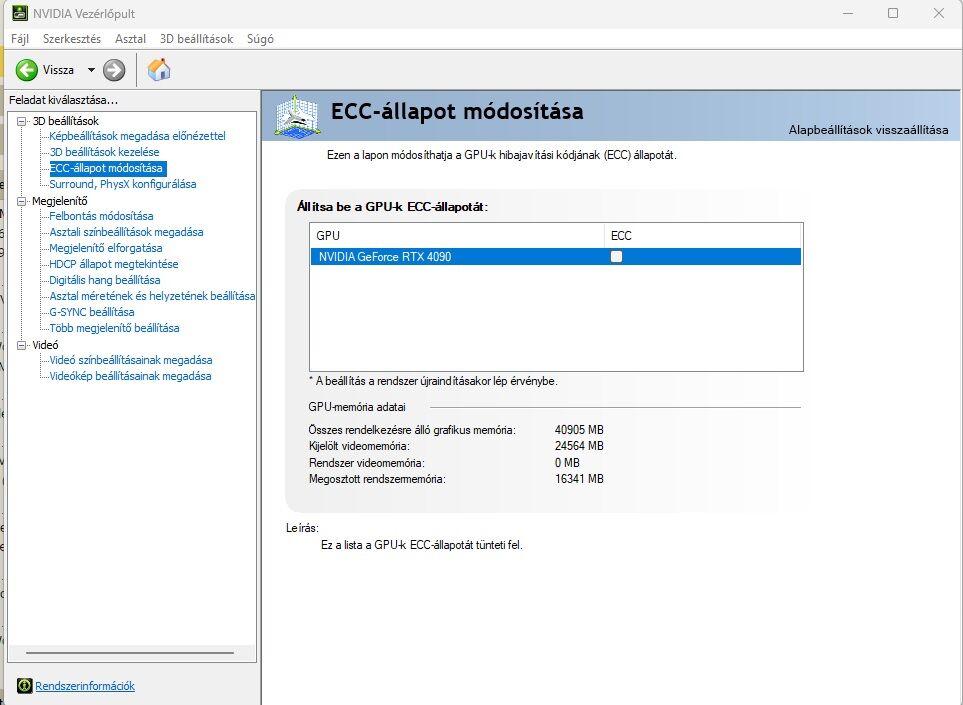Viewport: 963px width, 705px height.
Task: Open the Szerkesztés menu
Action: [x=72, y=39]
